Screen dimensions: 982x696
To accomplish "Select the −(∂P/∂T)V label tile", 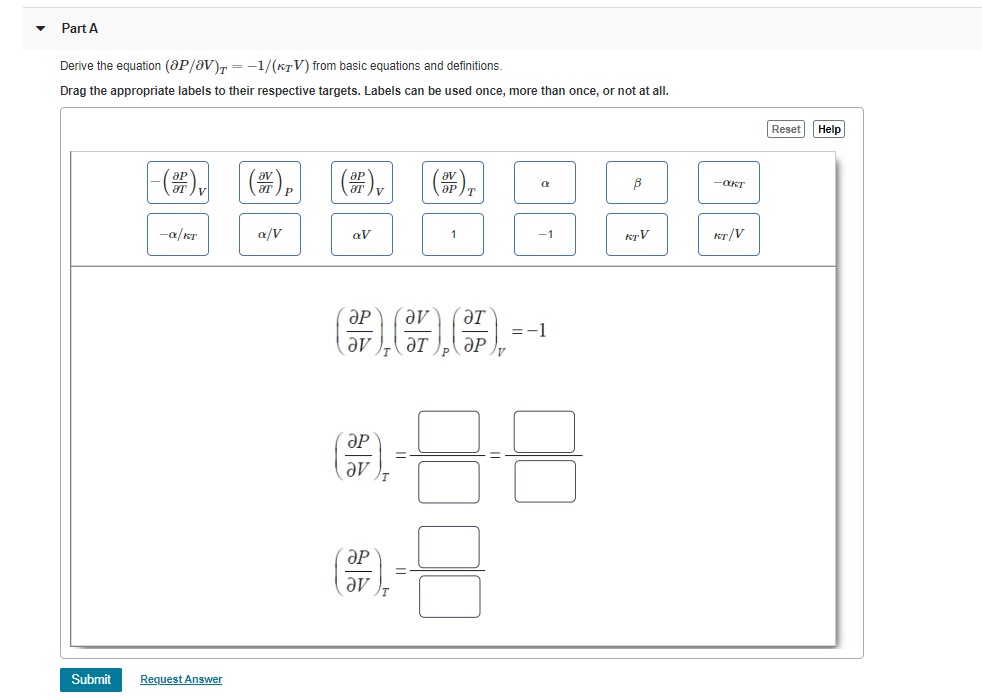I will tap(178, 182).
